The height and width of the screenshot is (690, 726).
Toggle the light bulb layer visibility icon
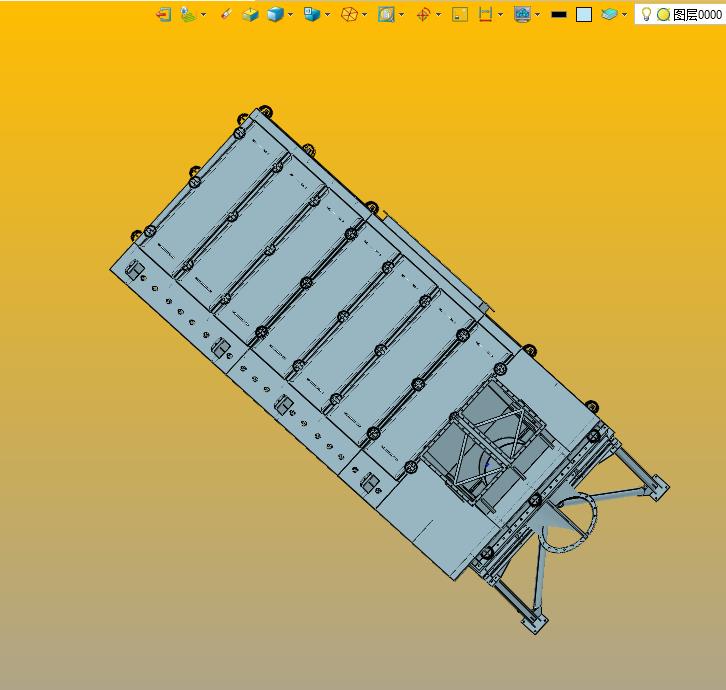646,15
